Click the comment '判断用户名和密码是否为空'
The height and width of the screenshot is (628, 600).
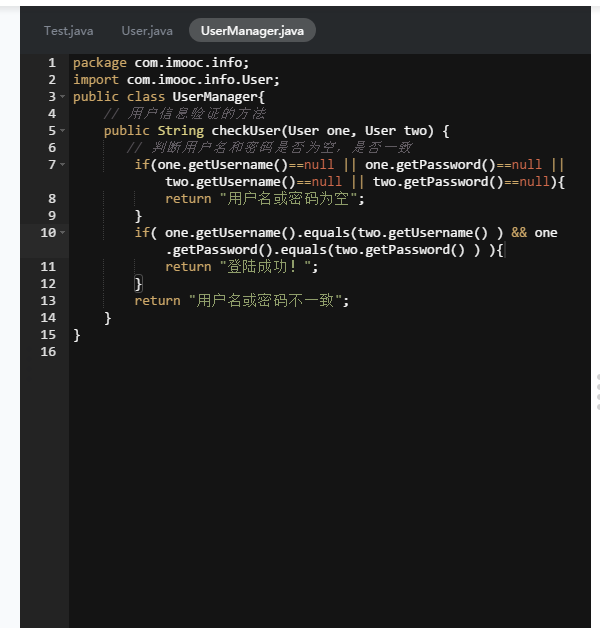[243, 148]
